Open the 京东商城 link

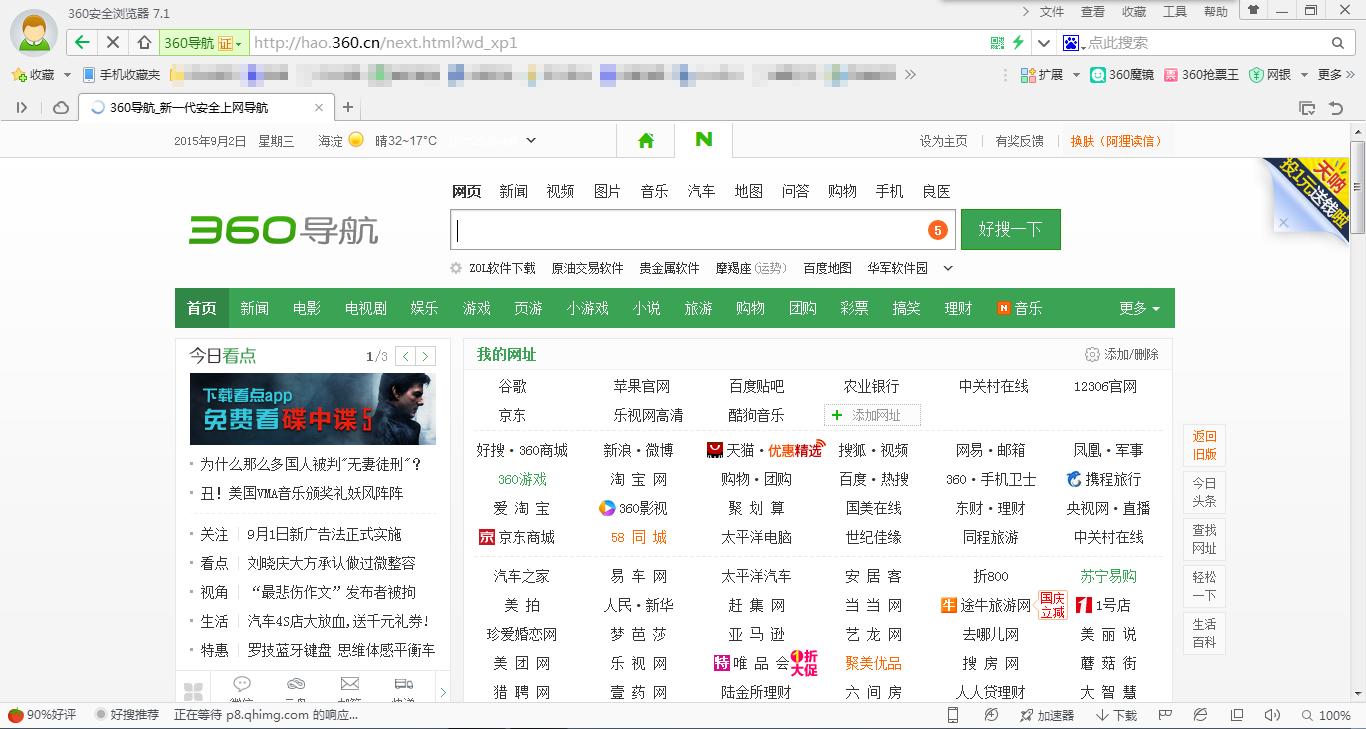tap(517, 537)
